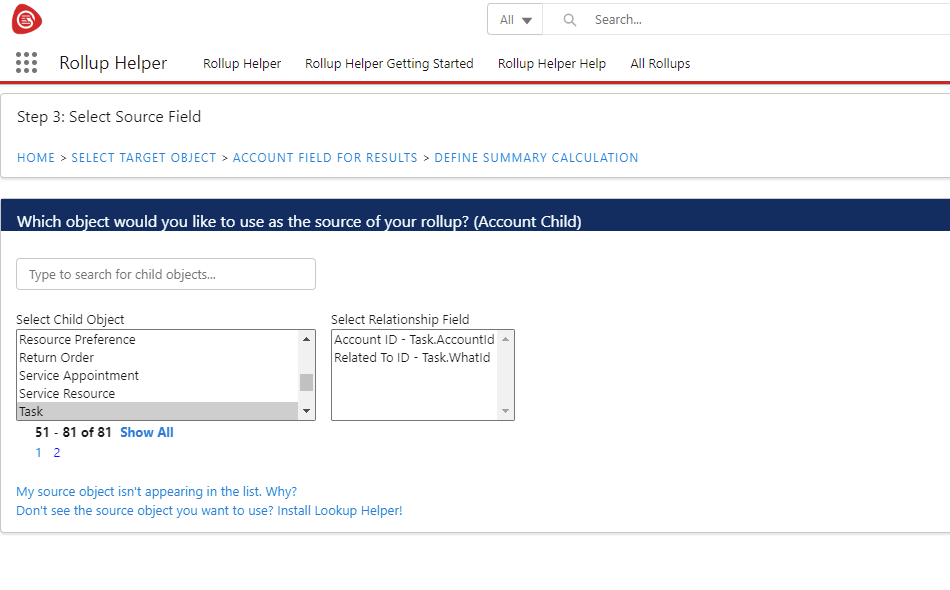Open the All Rollups tab
This screenshot has width=950, height=590.
660,64
